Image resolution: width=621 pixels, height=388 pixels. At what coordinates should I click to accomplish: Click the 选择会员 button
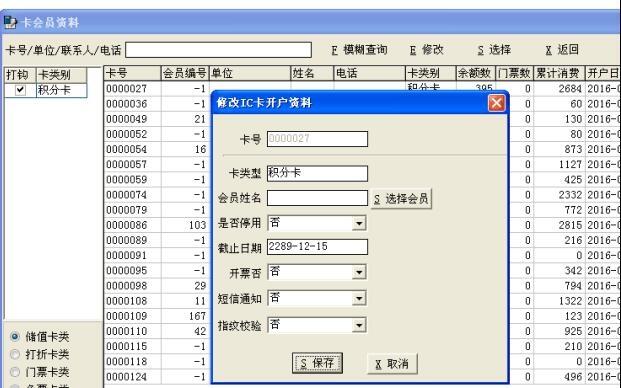tap(401, 199)
